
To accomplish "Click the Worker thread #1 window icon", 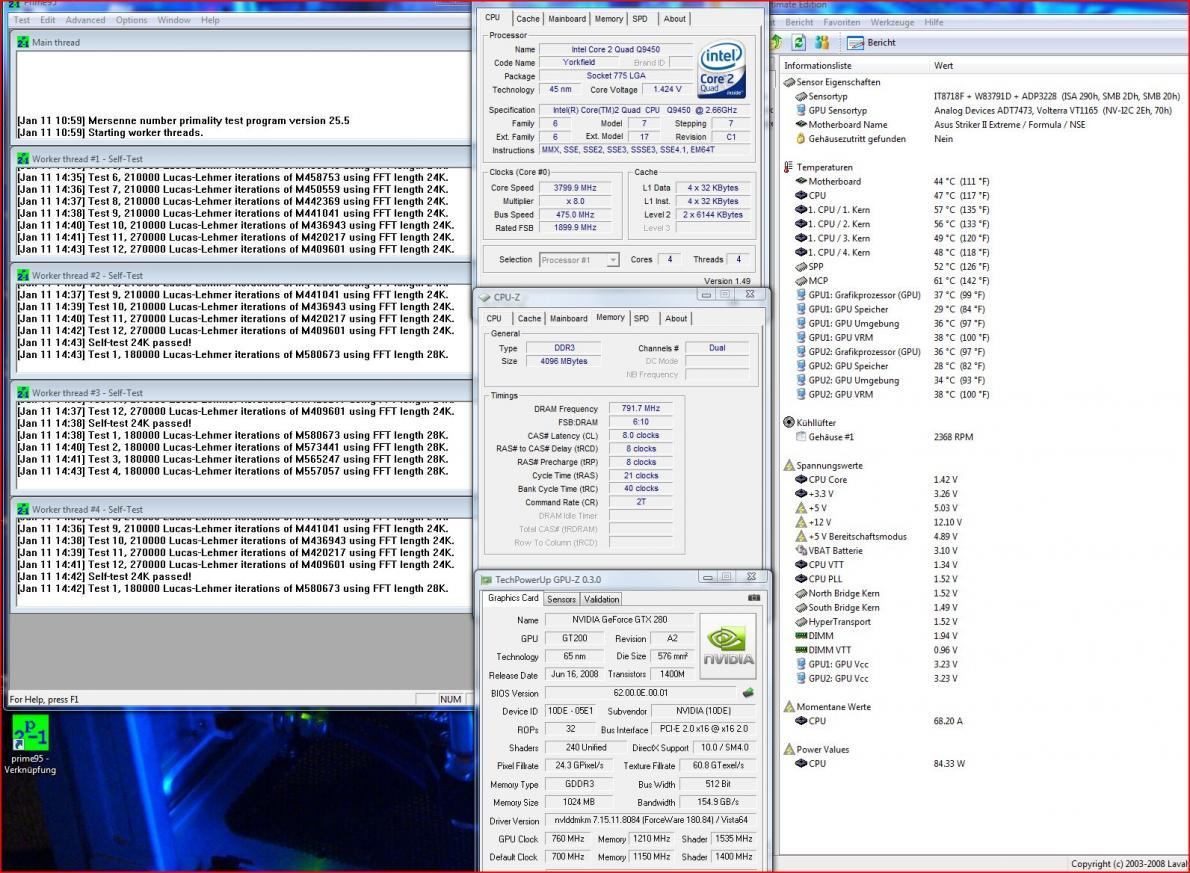I will [x=23, y=159].
